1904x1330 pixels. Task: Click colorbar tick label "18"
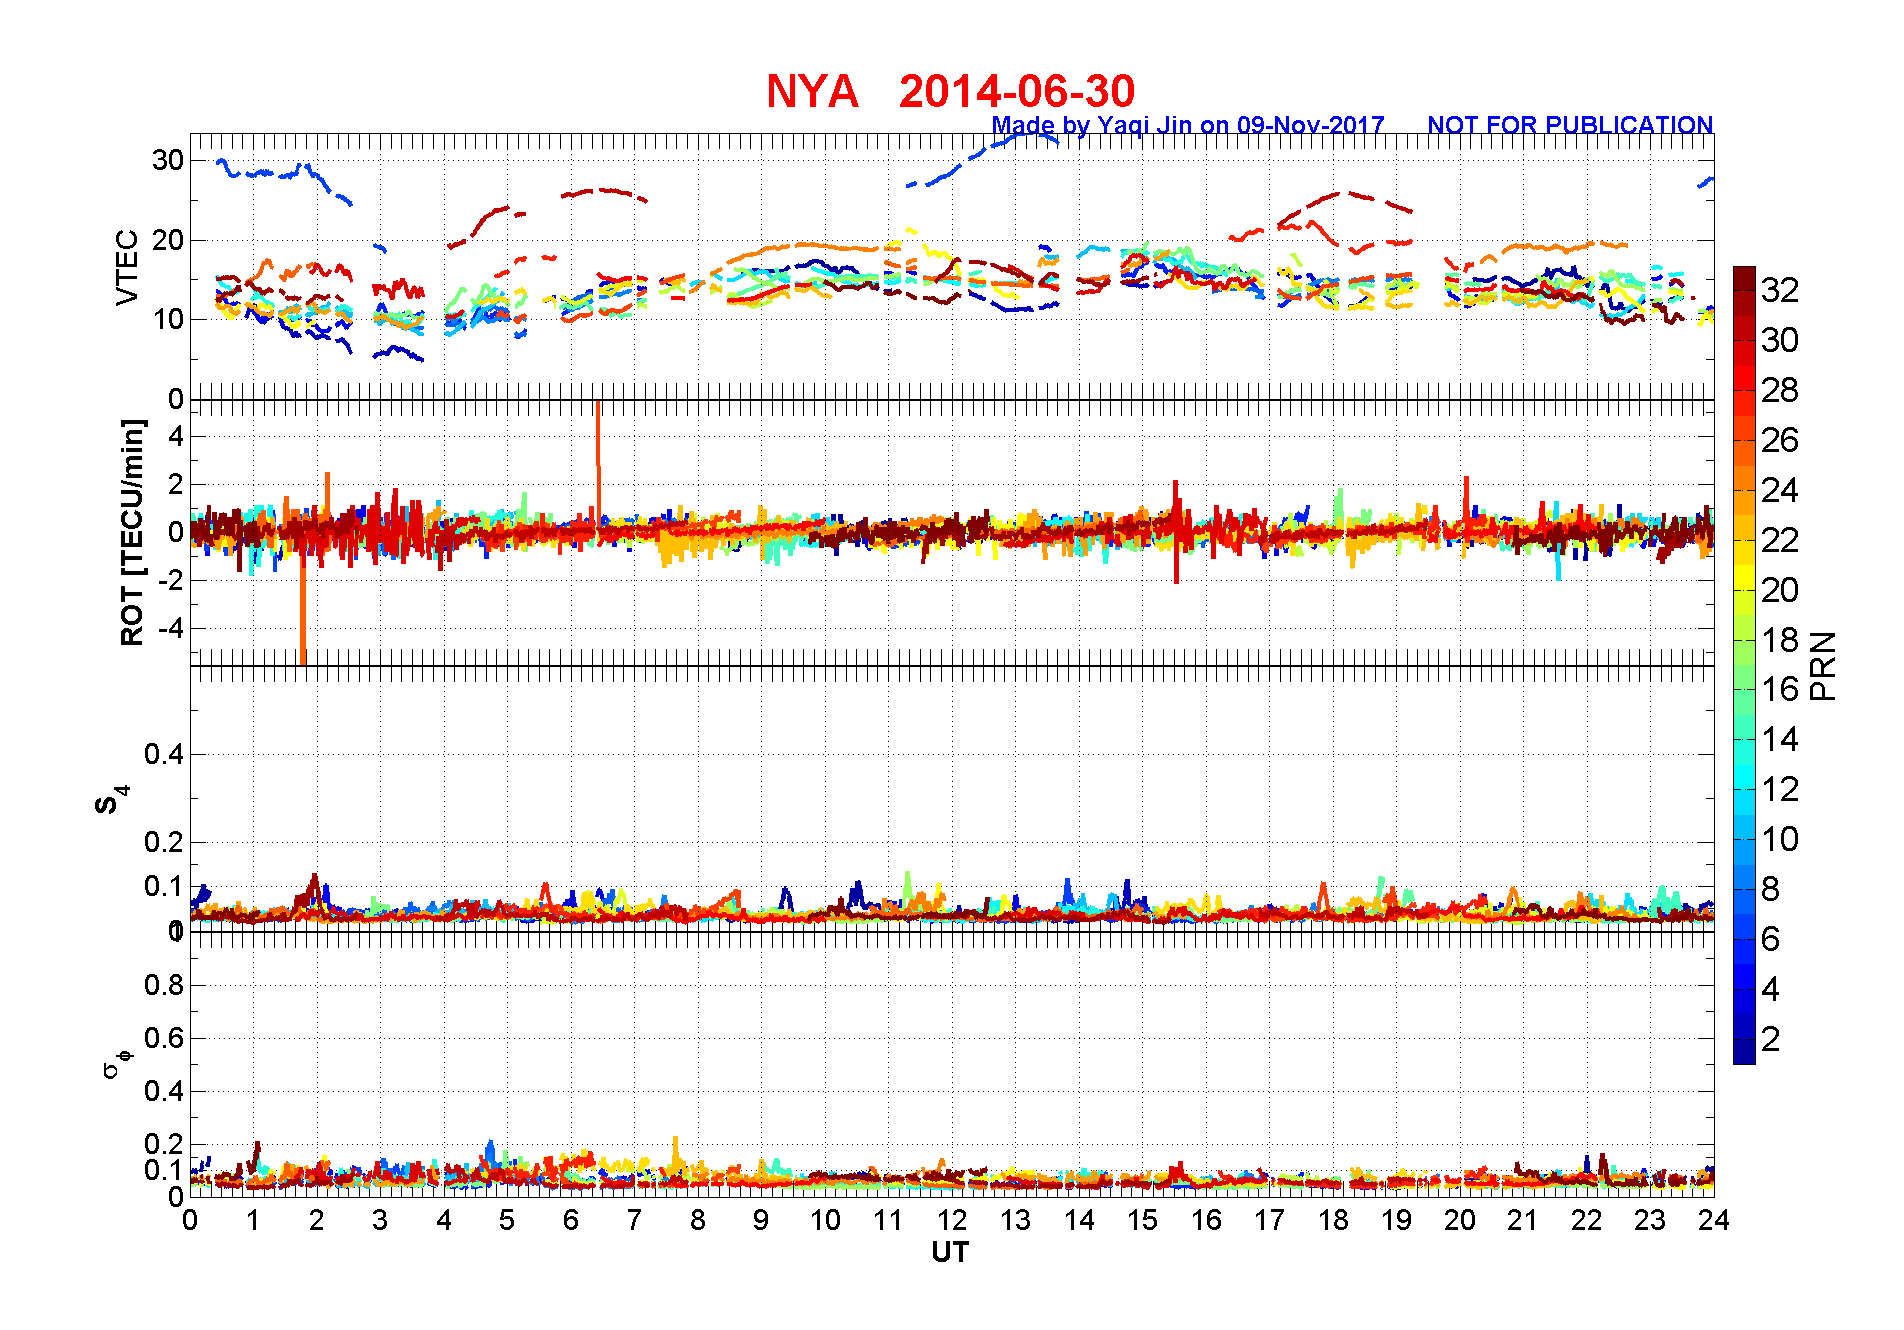[x=1780, y=640]
